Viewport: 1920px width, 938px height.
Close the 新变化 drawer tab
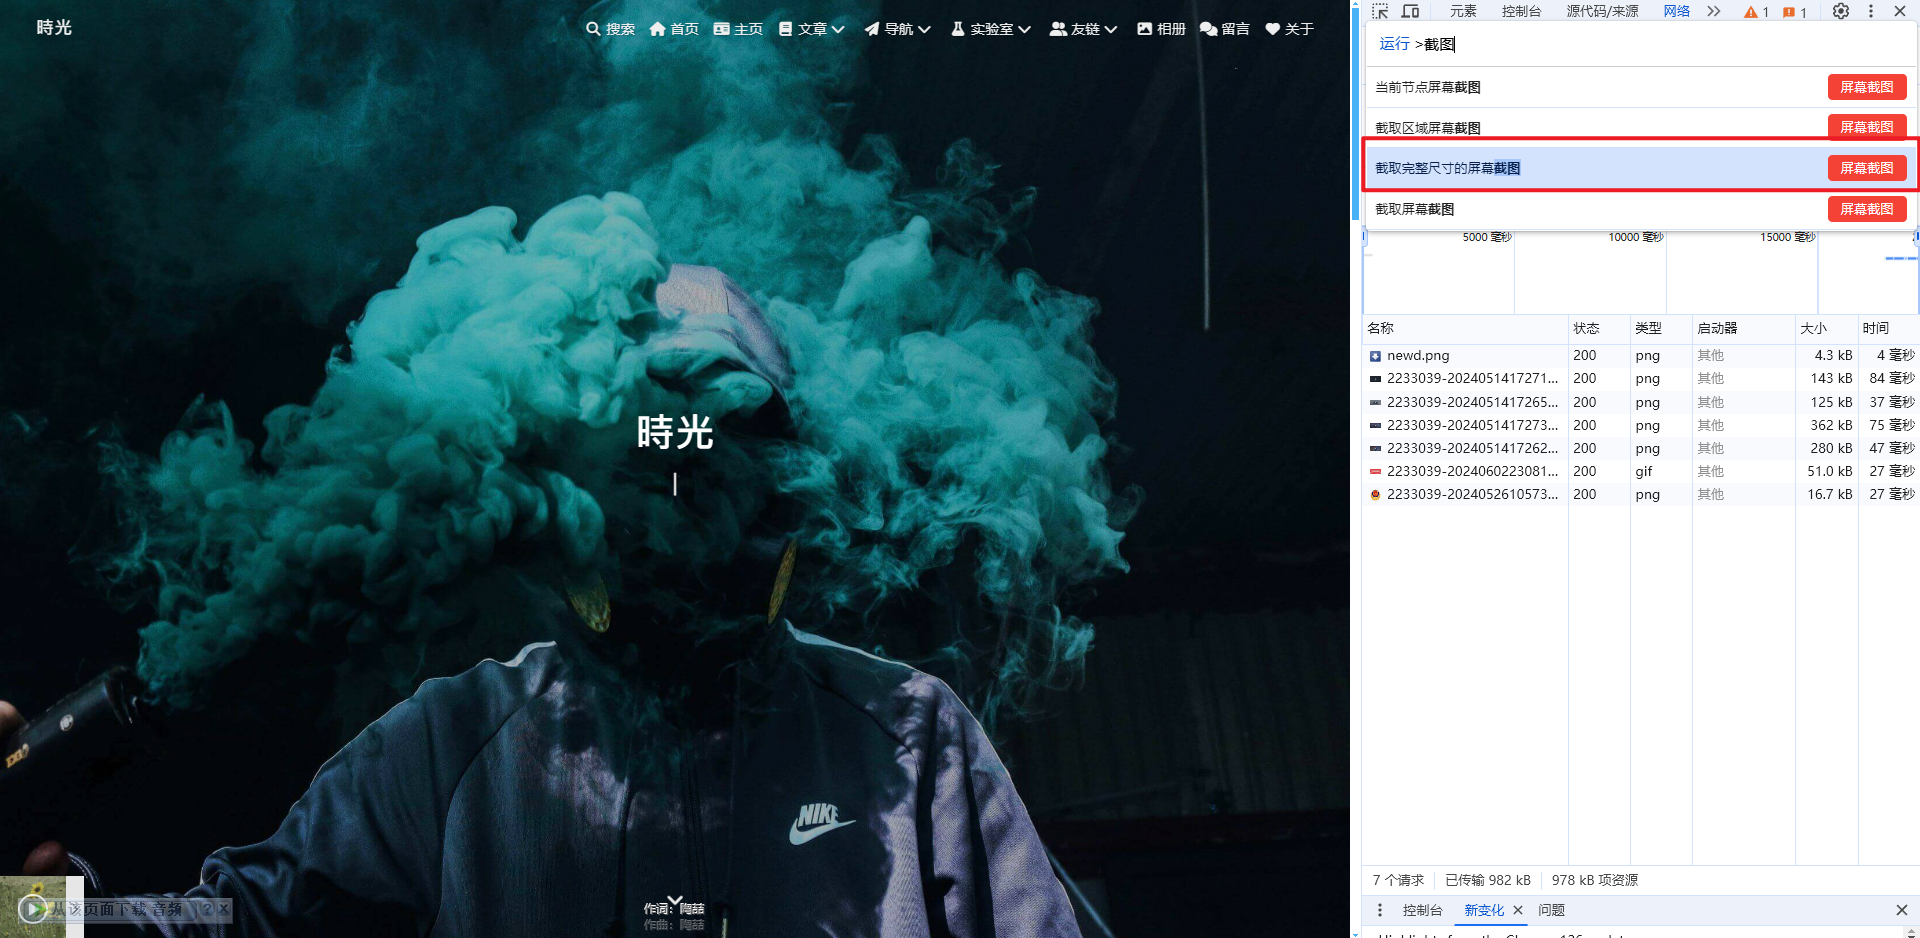pyautogui.click(x=1518, y=910)
